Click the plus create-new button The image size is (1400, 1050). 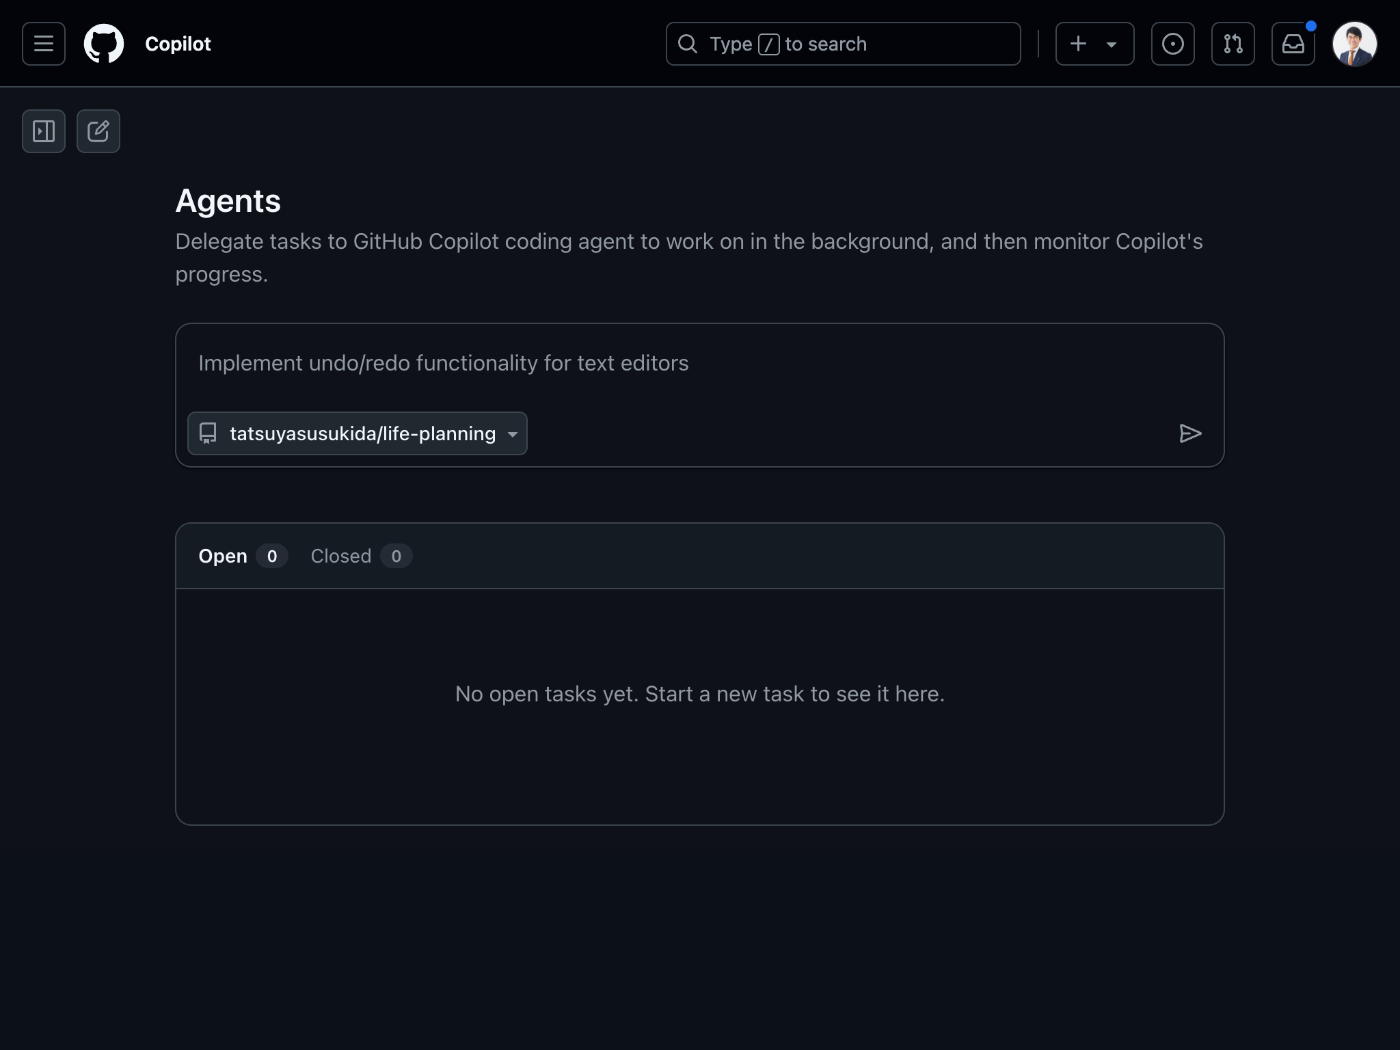[1078, 44]
